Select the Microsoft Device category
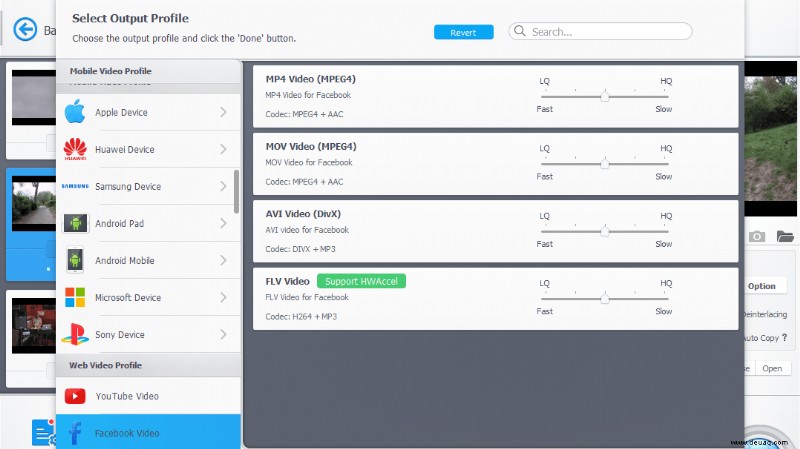Screen dimensions: 800x449 pos(148,297)
